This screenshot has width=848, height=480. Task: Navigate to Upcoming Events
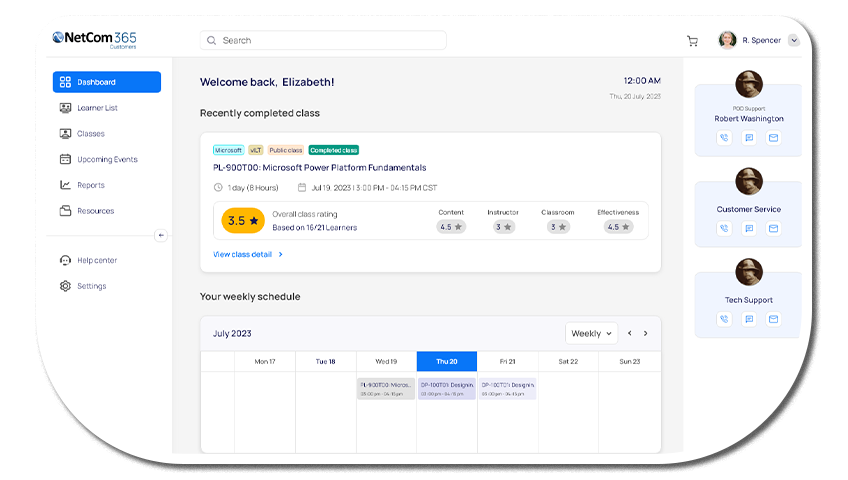(x=107, y=160)
